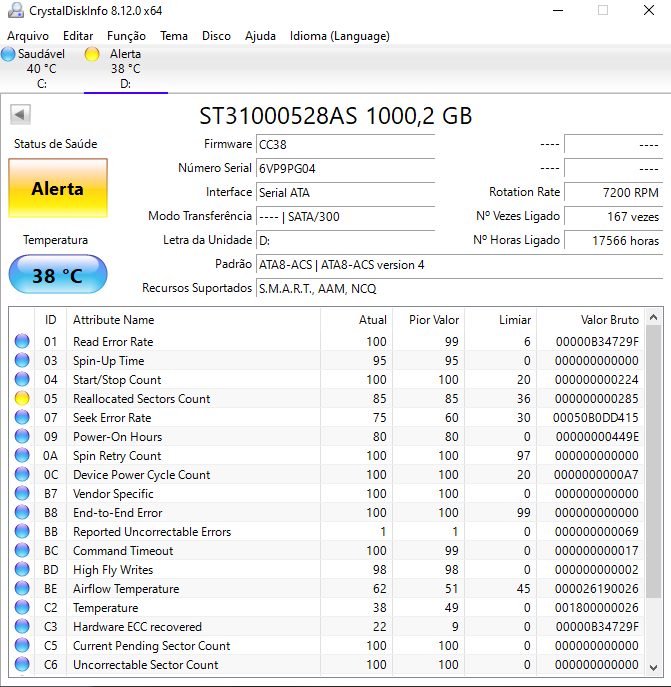Click the ATA8-ACS standard field
This screenshot has height=687, width=671.
459,265
